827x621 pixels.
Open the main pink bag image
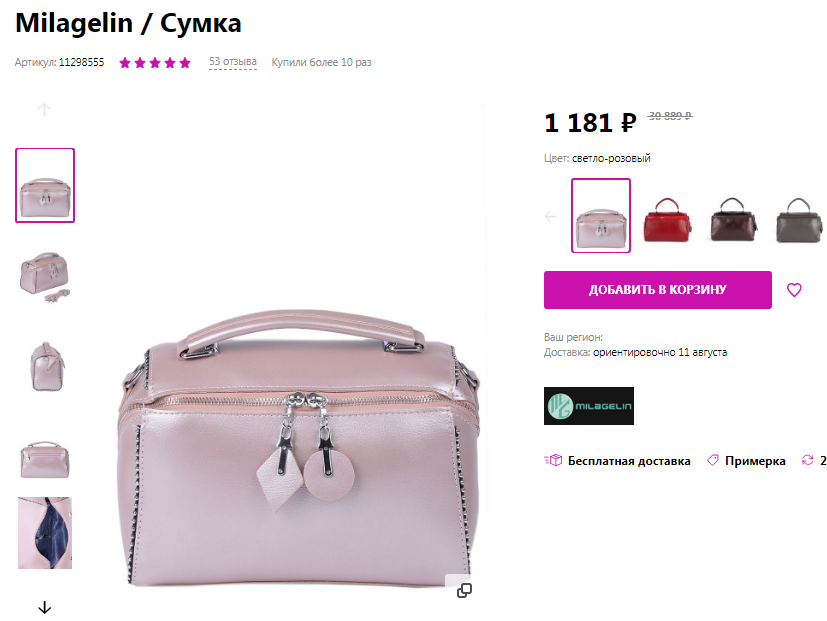299,448
